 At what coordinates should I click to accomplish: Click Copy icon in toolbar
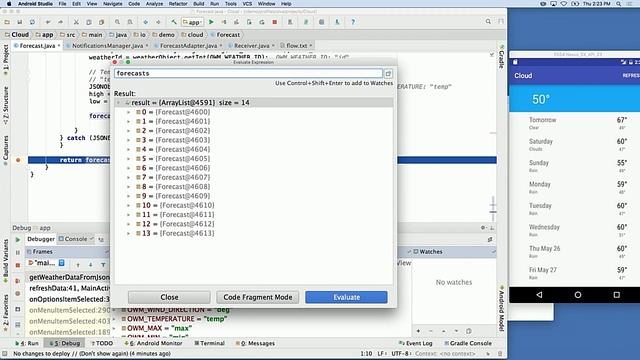coord(89,22)
